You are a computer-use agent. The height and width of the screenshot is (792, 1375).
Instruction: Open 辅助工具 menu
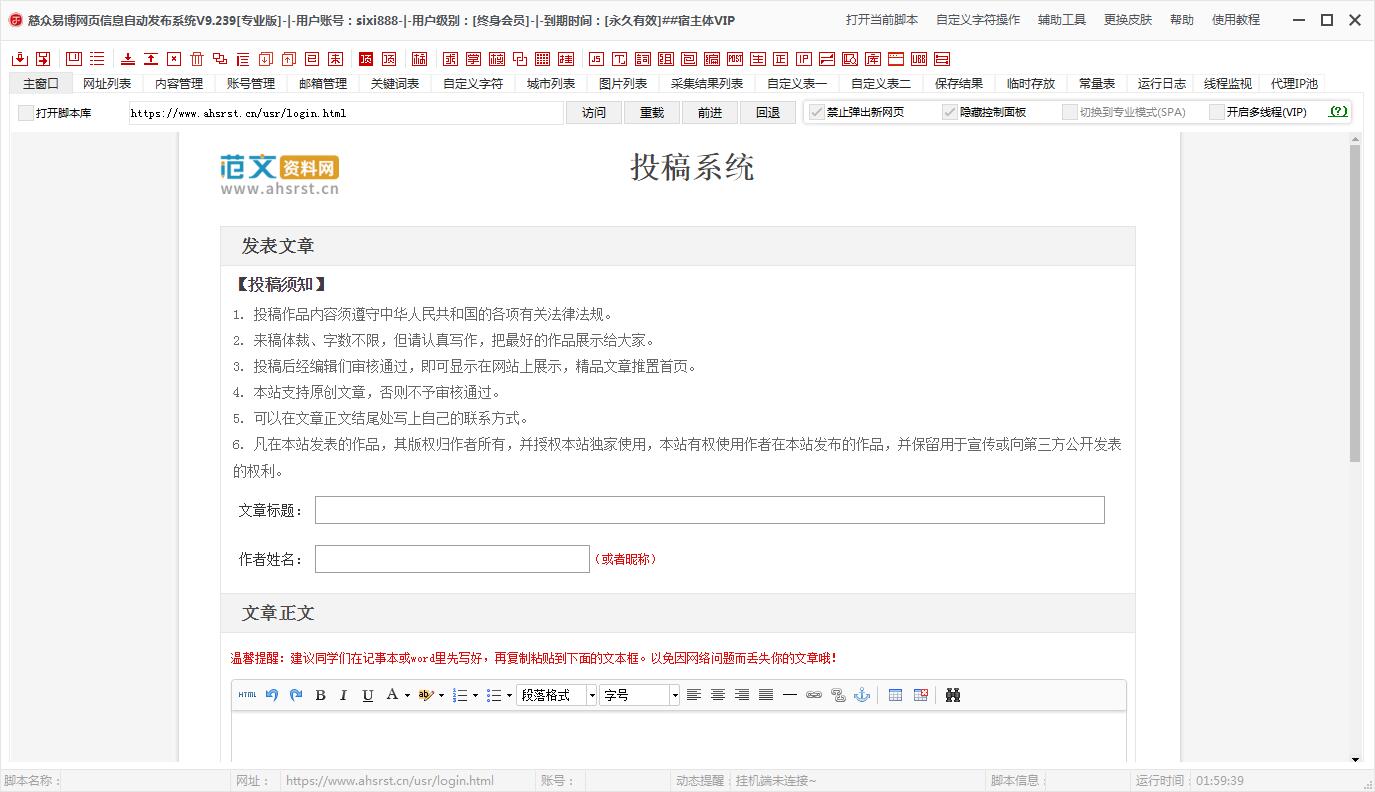tap(1062, 19)
